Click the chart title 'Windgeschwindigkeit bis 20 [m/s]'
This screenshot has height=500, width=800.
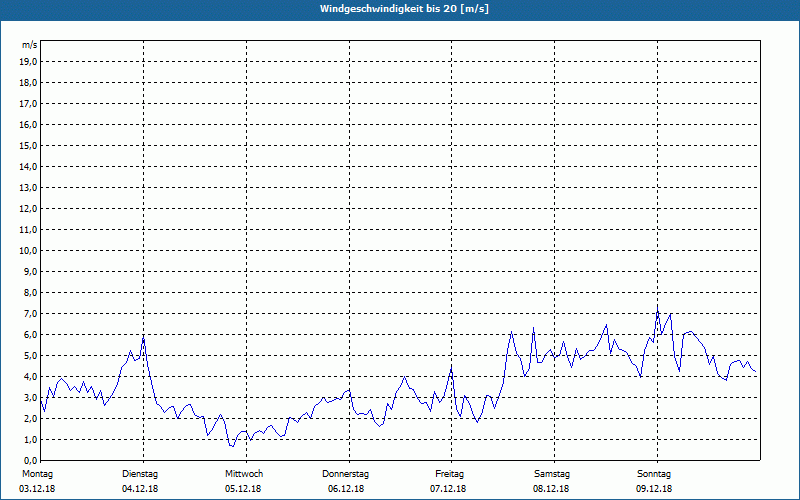pyautogui.click(x=404, y=9)
